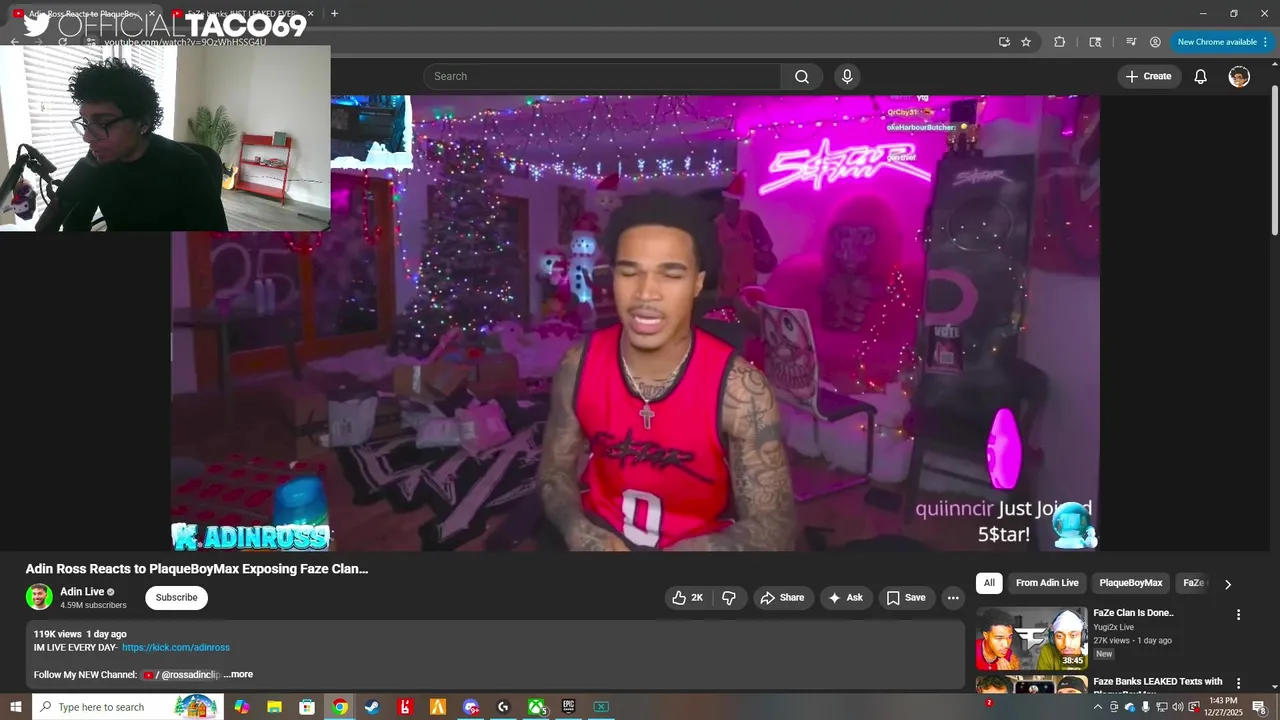Open YouTube account avatar menu
The image size is (1280, 720).
(1239, 77)
